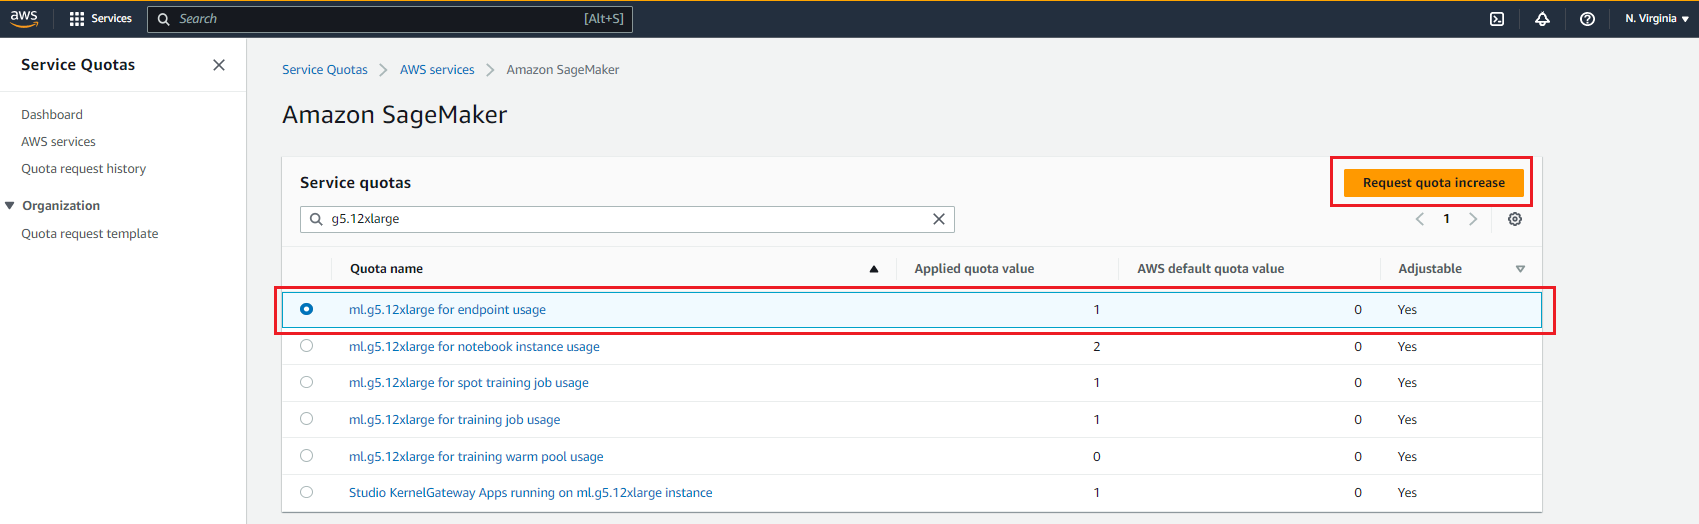Click Service Quotas breadcrumb link

pos(325,70)
